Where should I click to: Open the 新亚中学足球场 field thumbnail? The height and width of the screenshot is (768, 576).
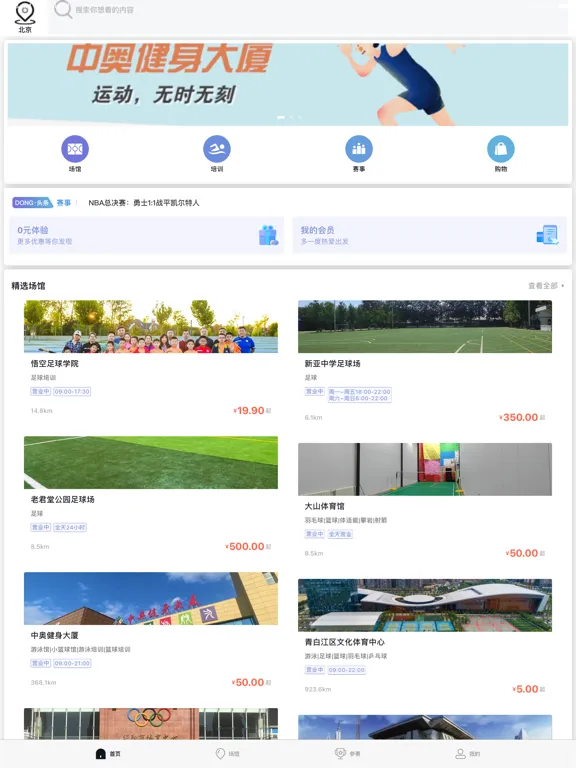point(425,327)
